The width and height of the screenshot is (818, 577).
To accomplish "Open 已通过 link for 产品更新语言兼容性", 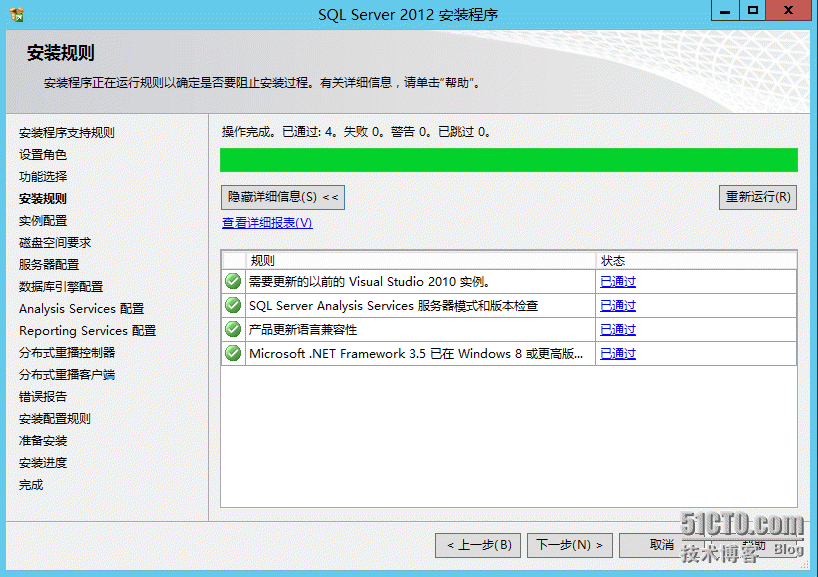I will point(618,330).
